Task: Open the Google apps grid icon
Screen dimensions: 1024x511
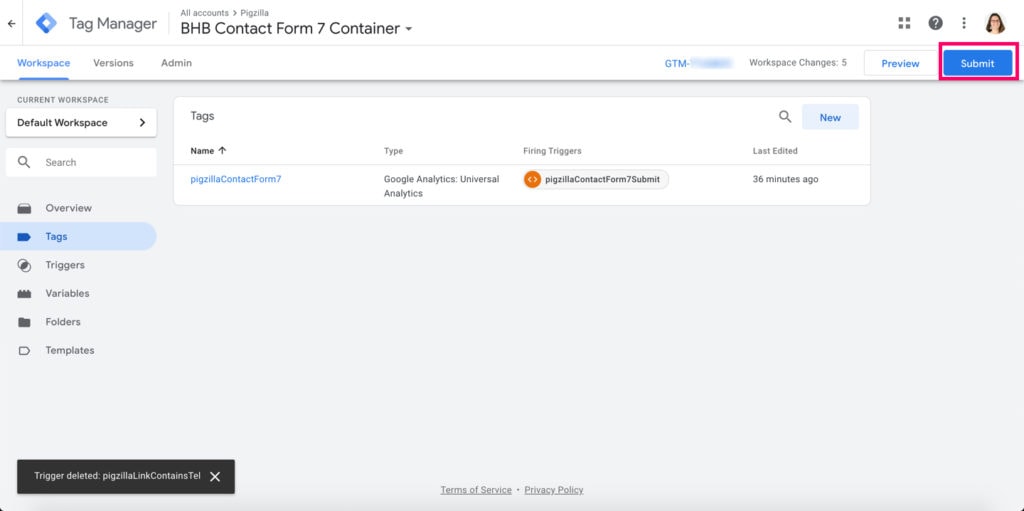Action: click(904, 24)
